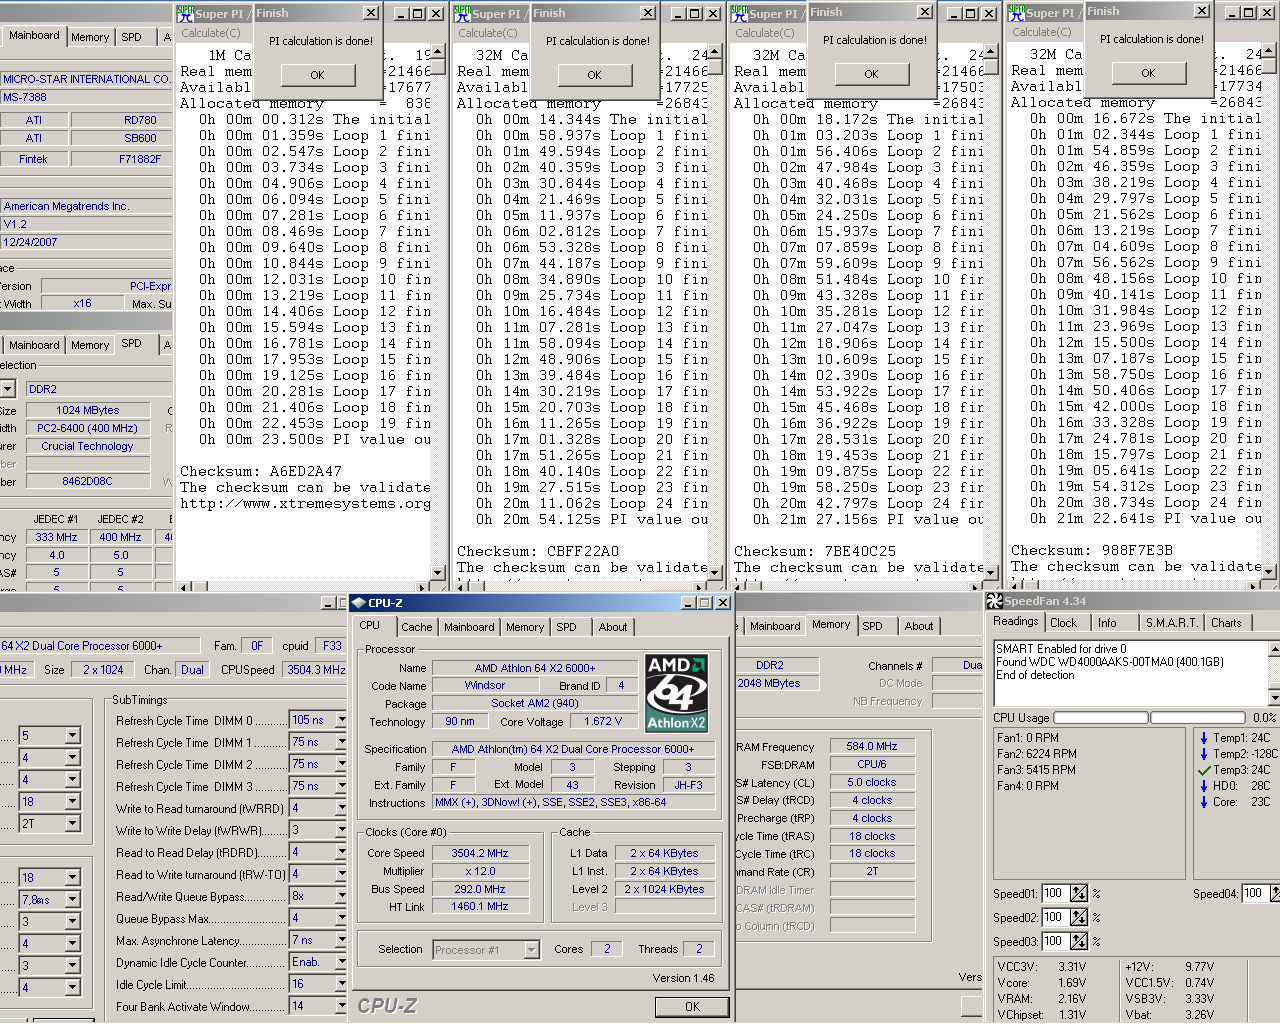Open Calculate(C) menu in the 1M Super PI window

(x=211, y=33)
